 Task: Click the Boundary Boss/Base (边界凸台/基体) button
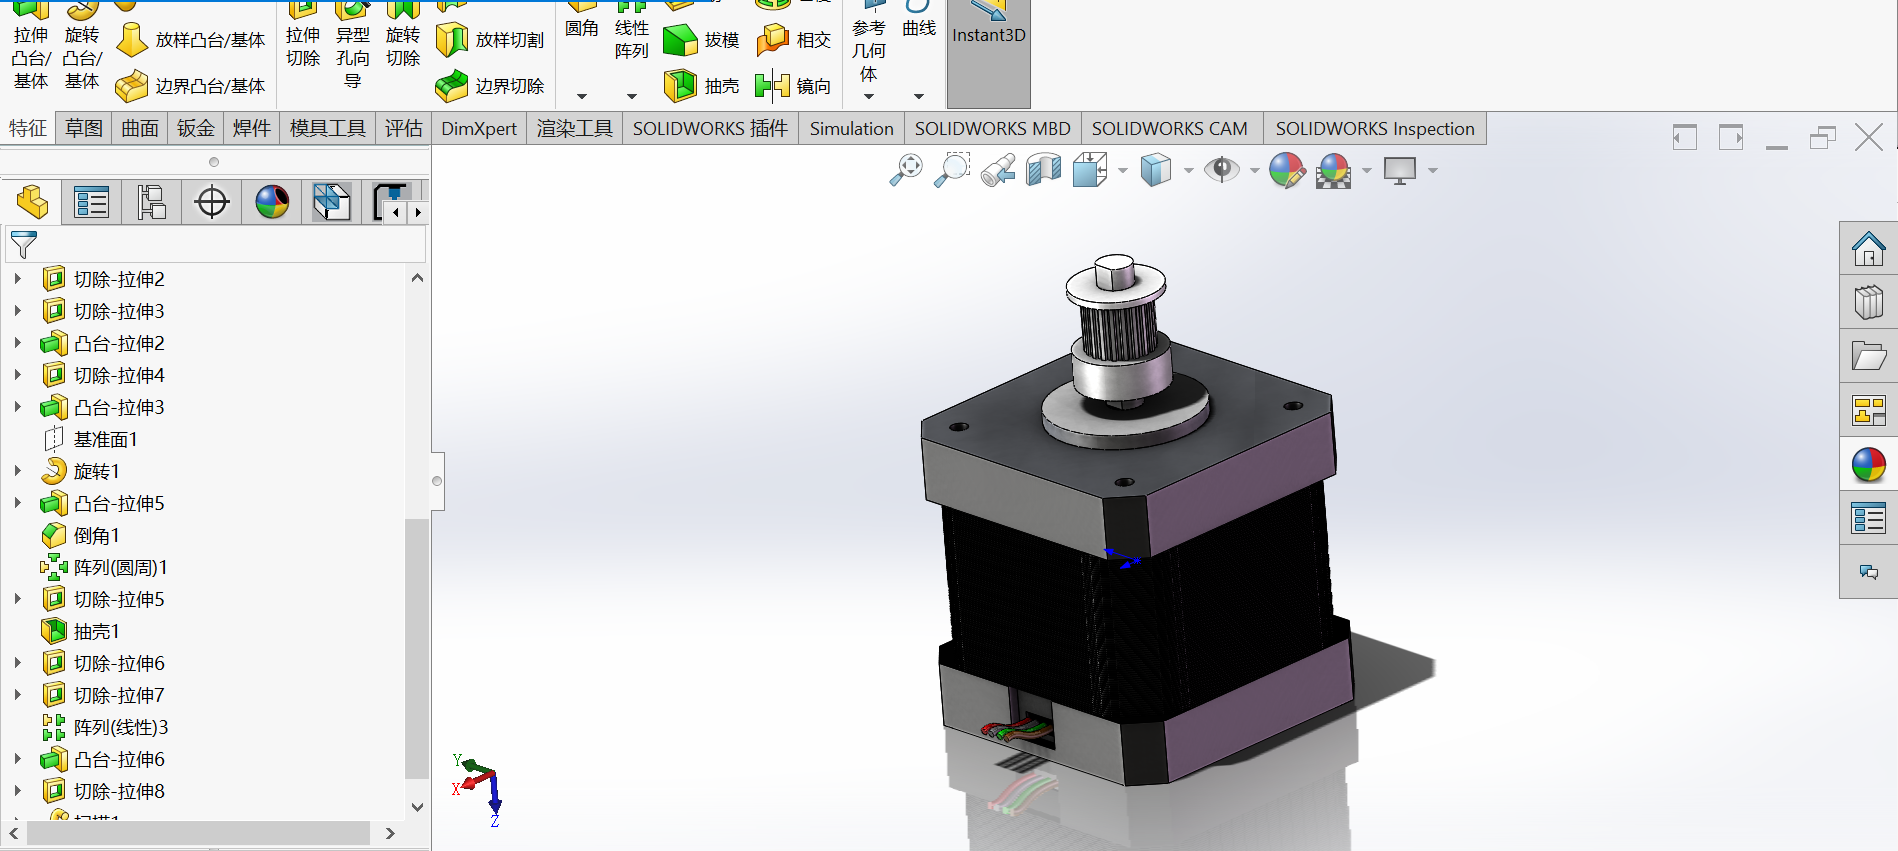coord(191,86)
